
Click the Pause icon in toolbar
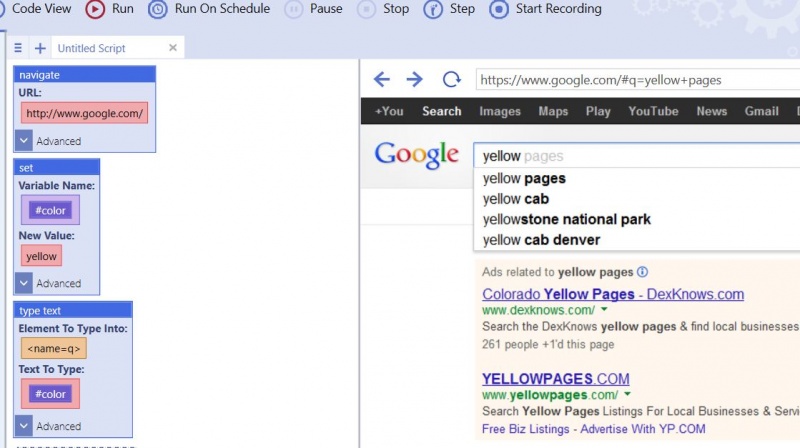pos(293,9)
